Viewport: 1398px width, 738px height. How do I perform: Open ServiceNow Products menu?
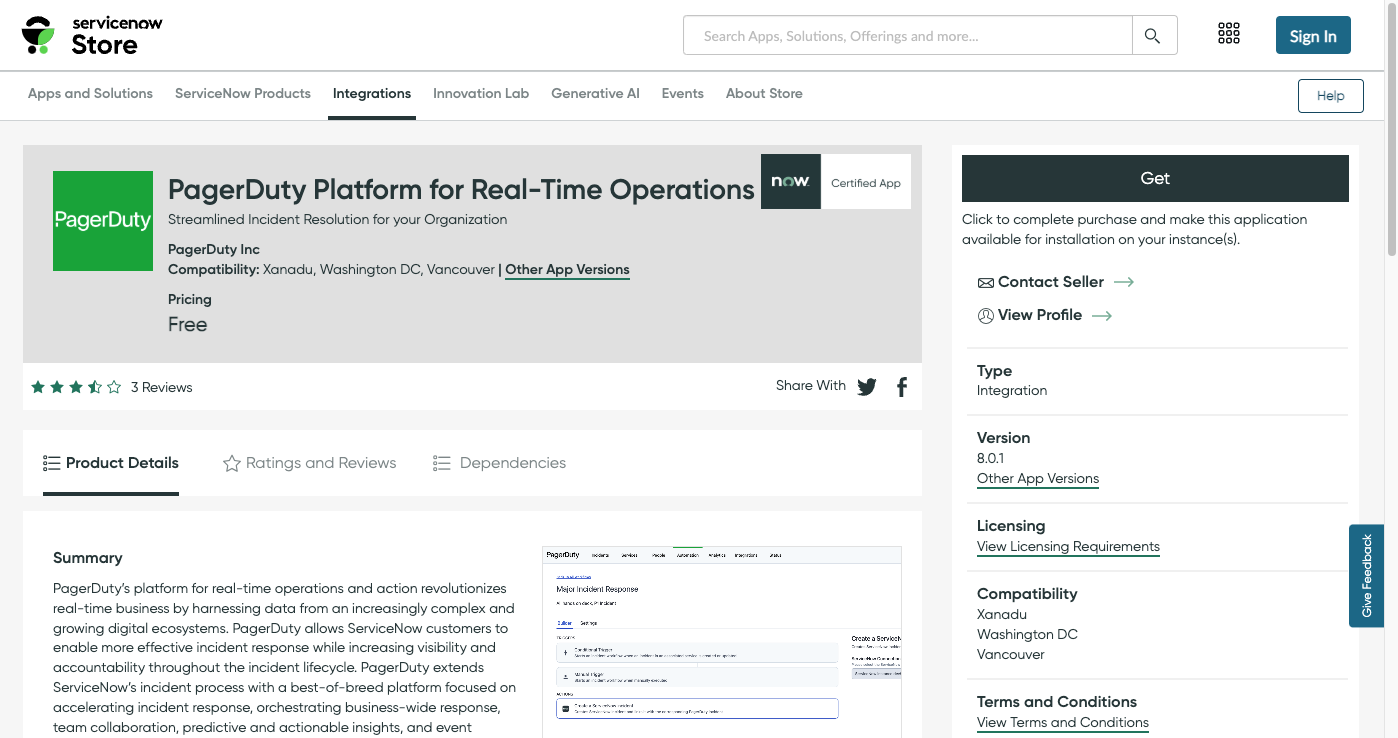point(243,94)
